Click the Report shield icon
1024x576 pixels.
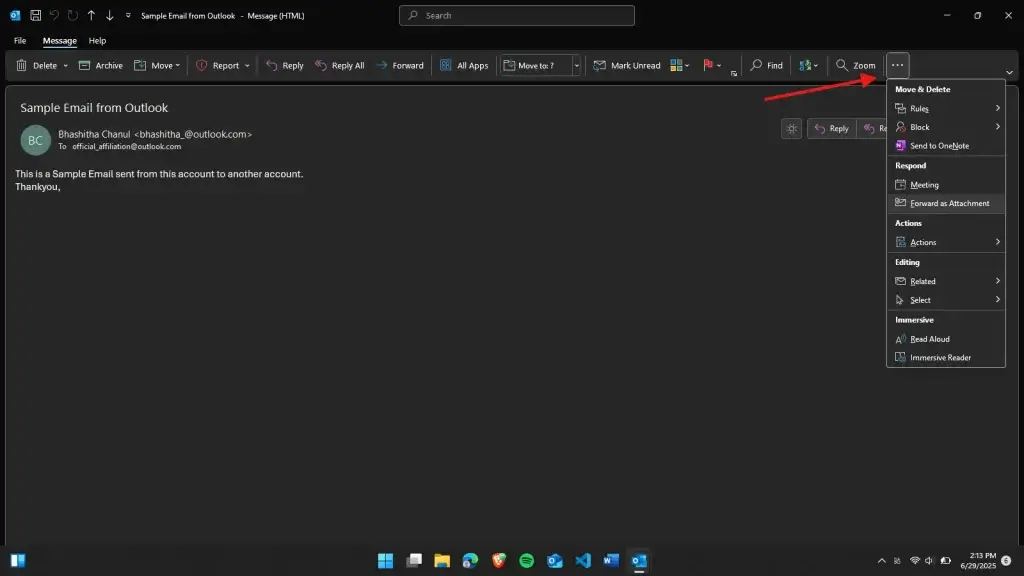click(x=202, y=65)
